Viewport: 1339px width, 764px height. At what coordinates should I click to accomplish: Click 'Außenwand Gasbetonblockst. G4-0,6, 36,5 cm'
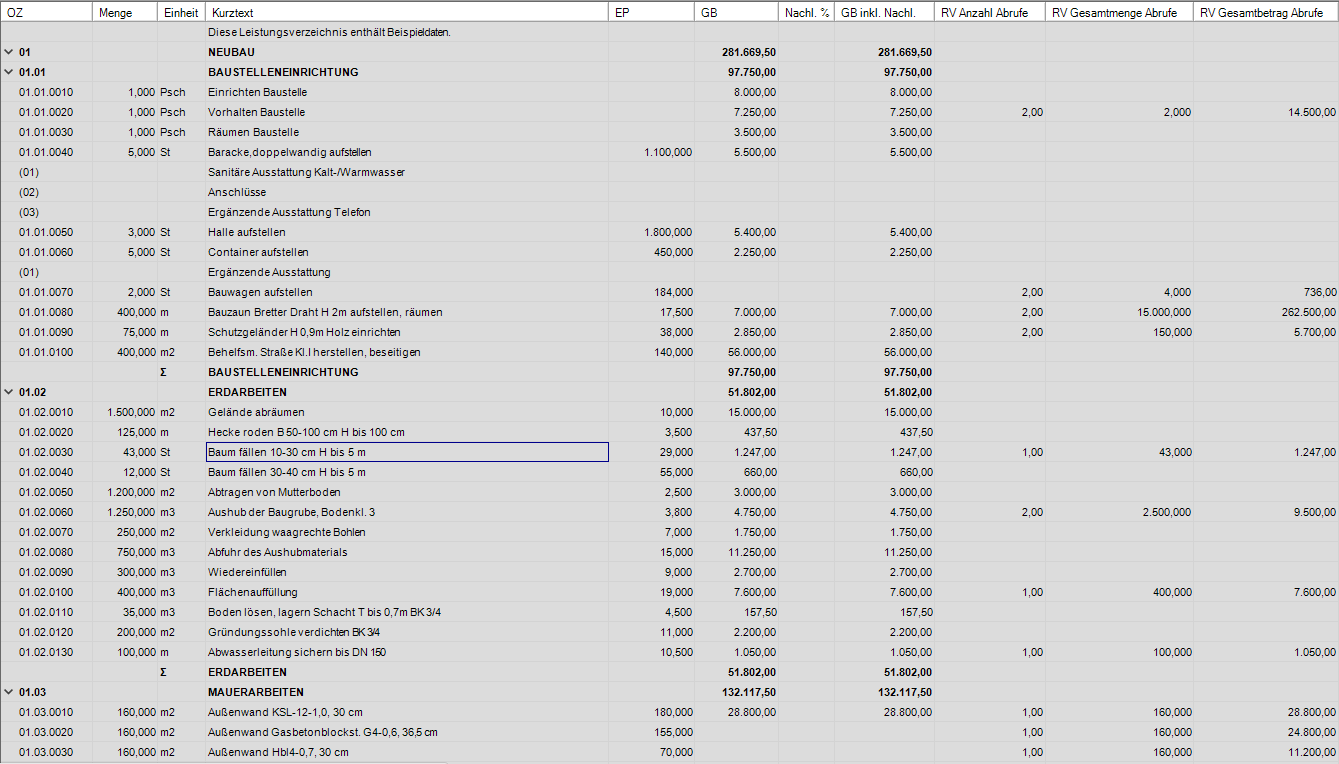[322, 732]
